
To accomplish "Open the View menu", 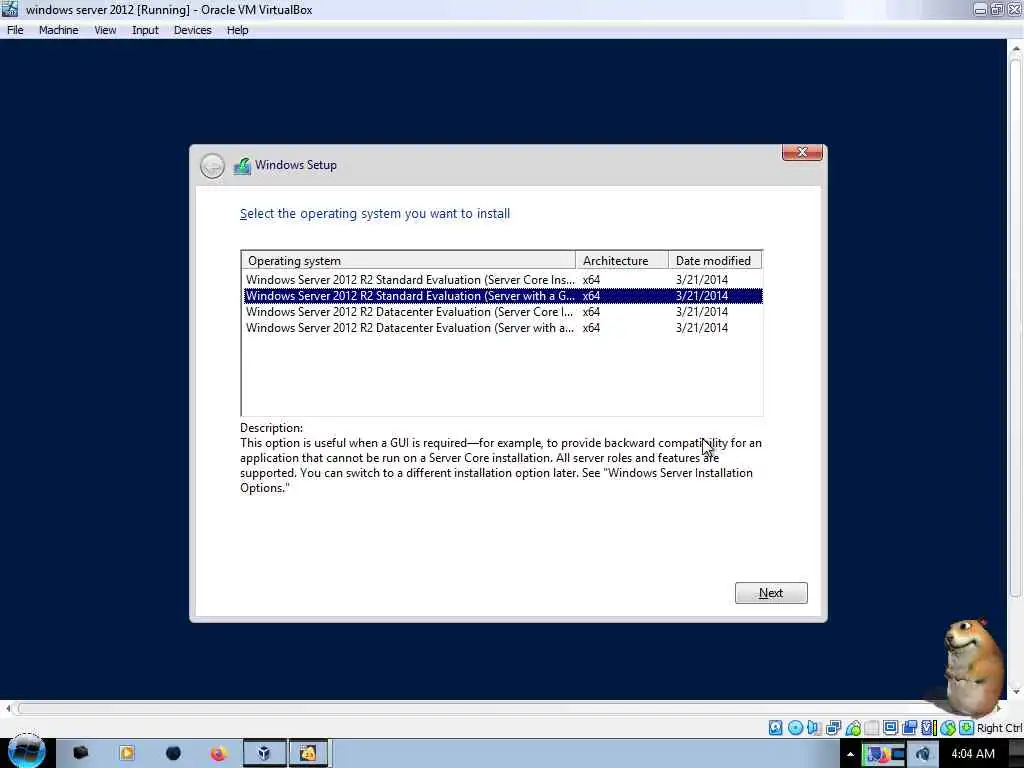I will [x=105, y=30].
